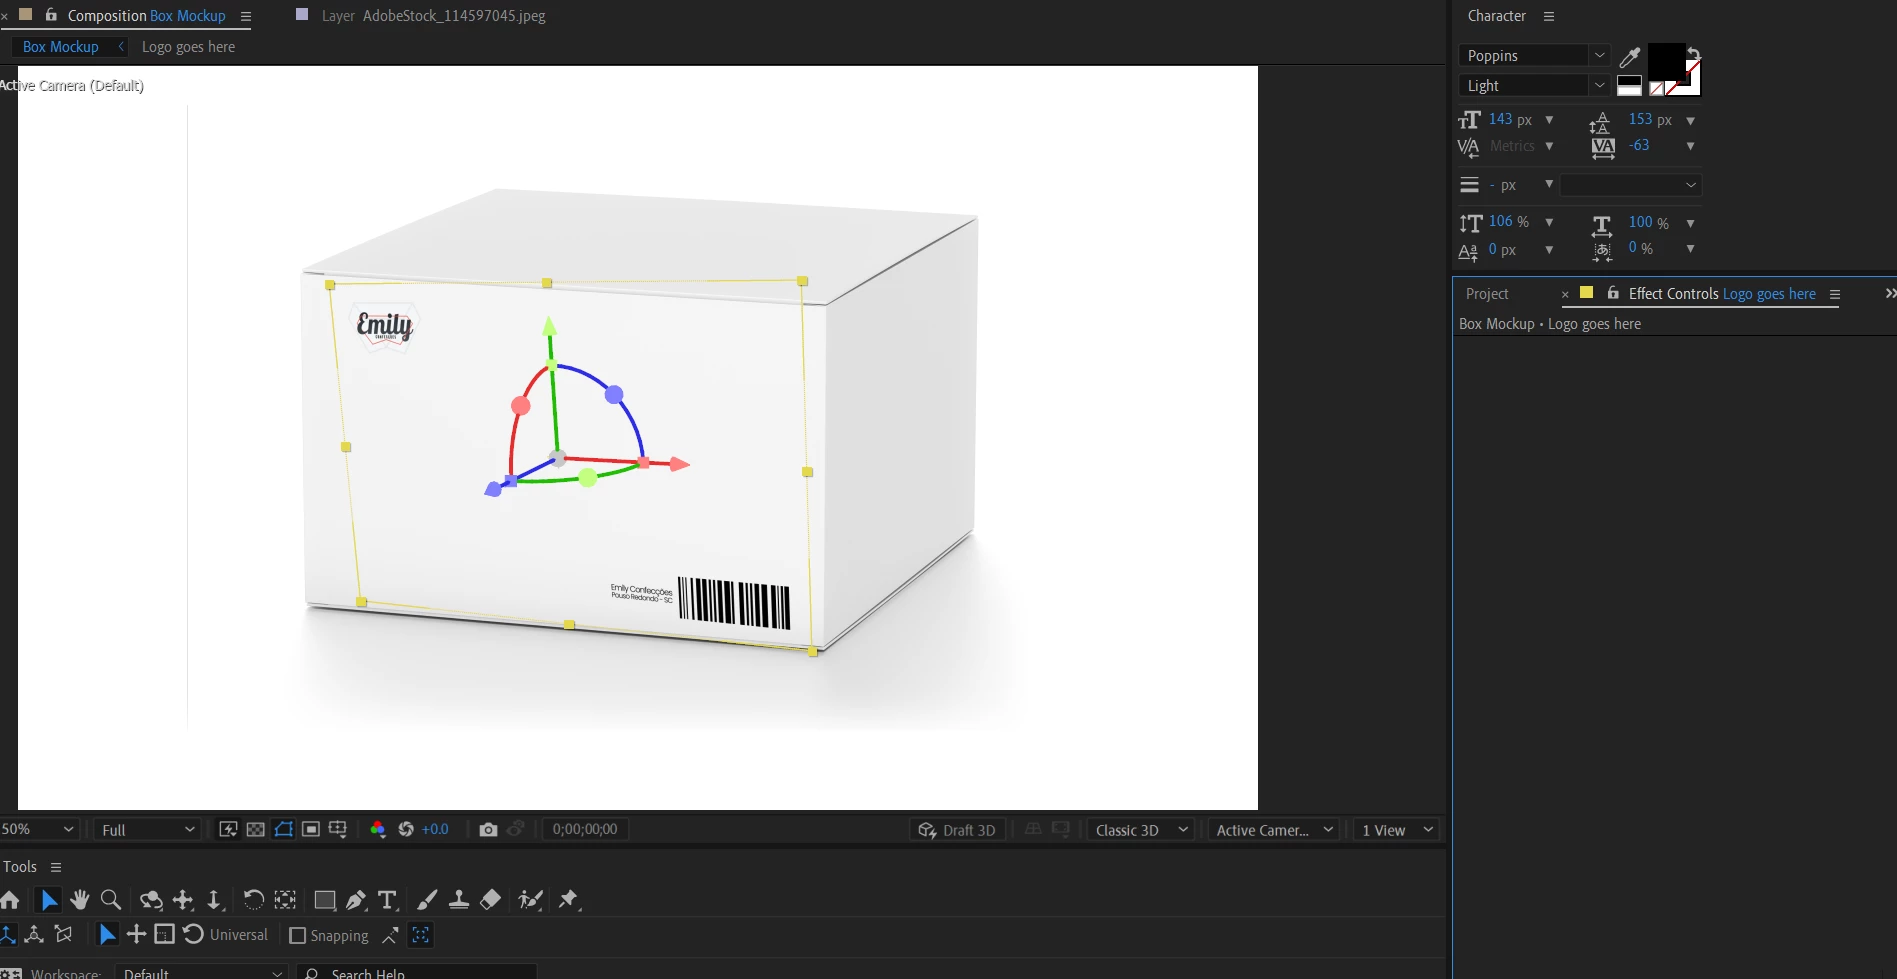Choose the 3D scale gizmo

point(165,935)
